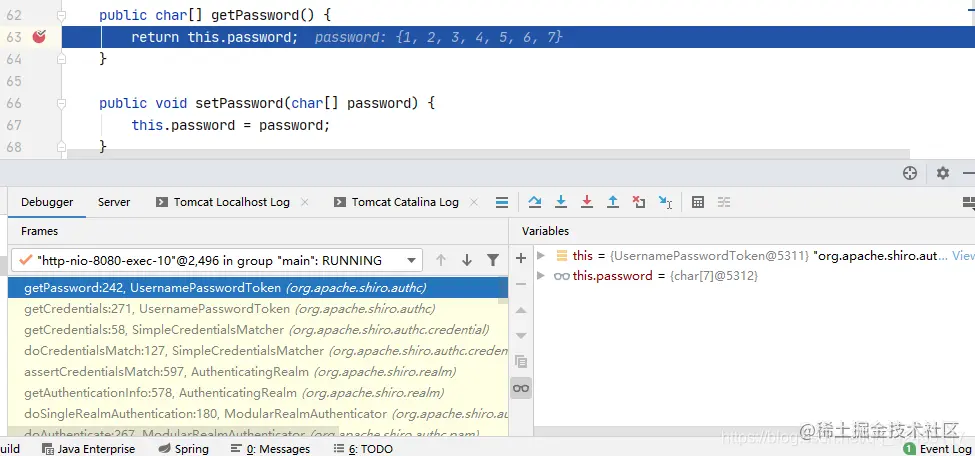Click 'this.password = password;' code line

[231, 125]
